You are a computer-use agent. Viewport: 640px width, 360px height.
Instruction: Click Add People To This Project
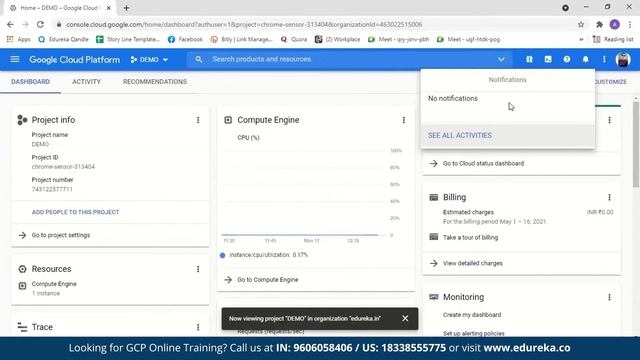(x=76, y=212)
